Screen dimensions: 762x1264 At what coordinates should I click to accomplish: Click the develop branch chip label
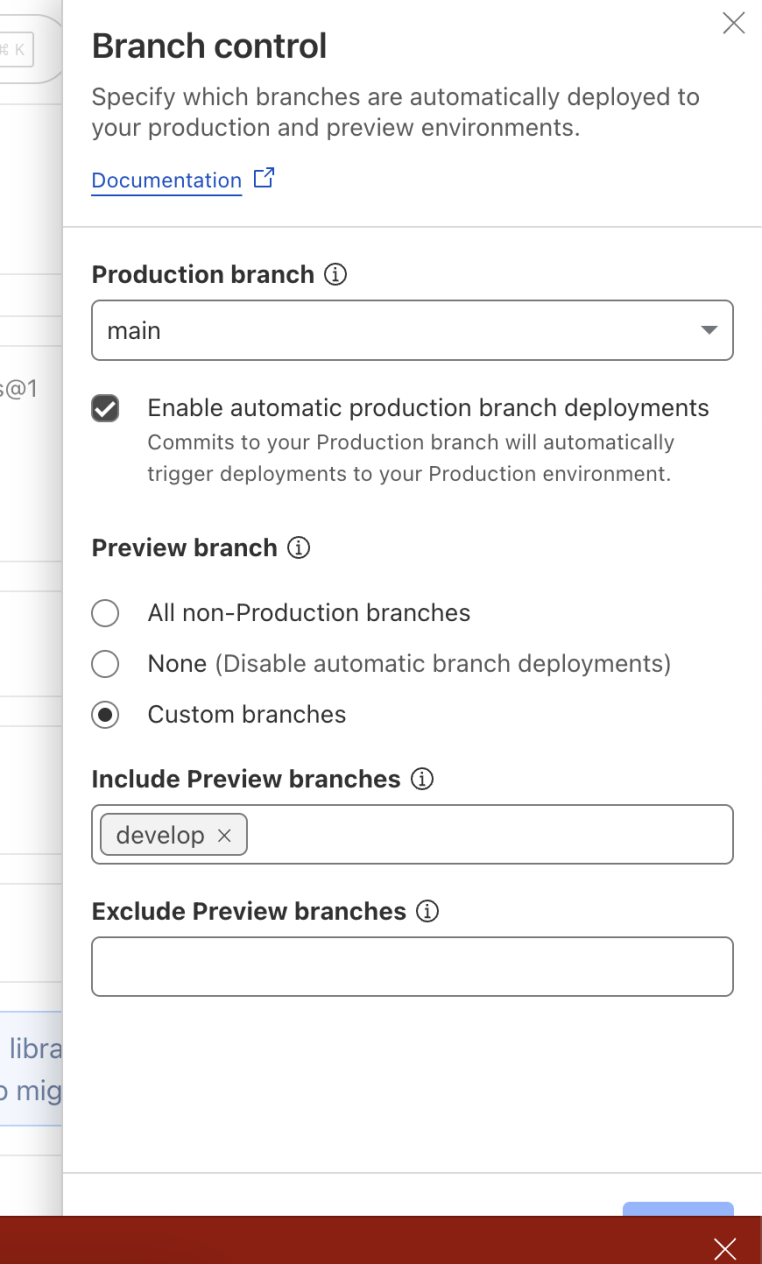[x=160, y=836]
